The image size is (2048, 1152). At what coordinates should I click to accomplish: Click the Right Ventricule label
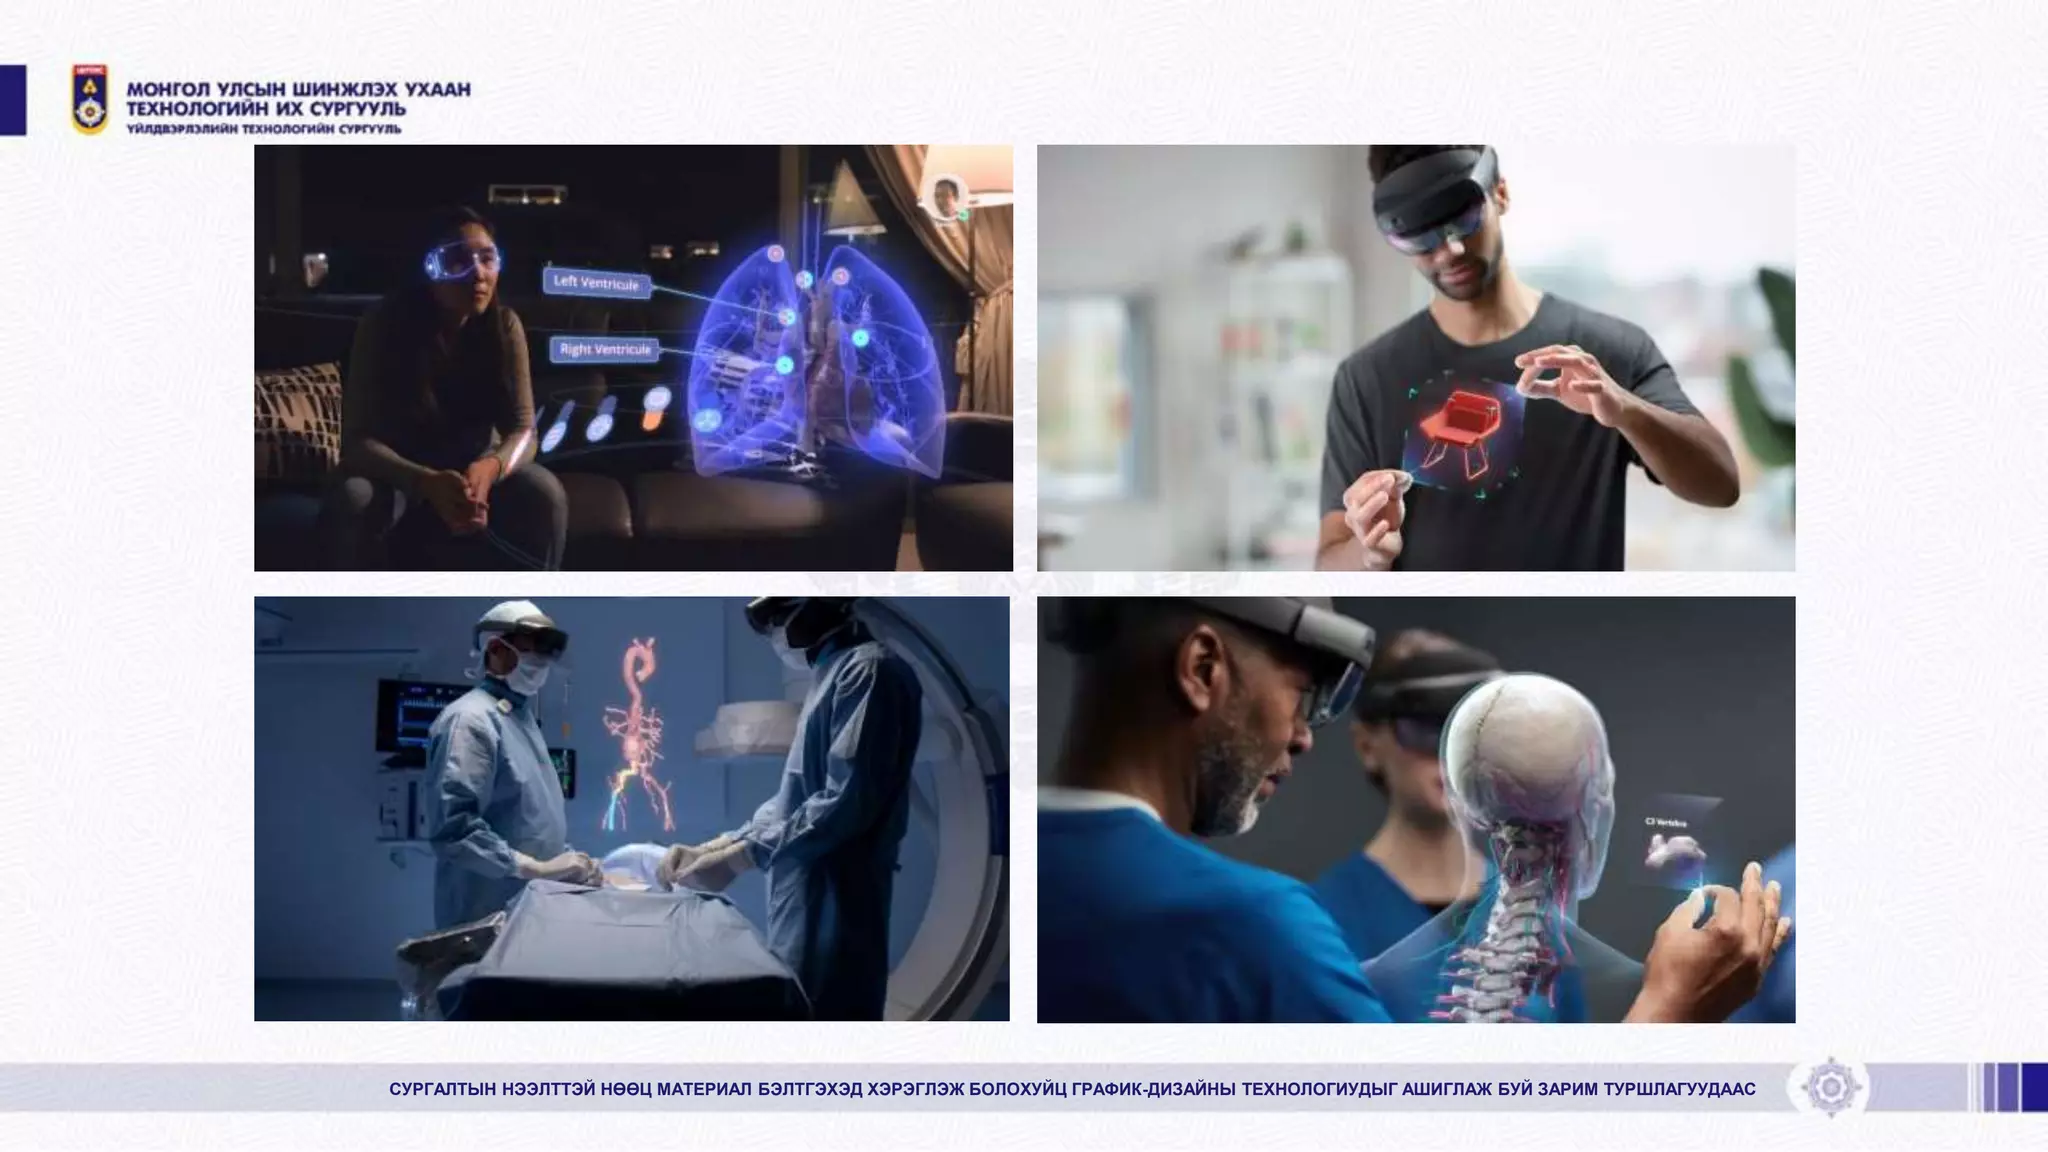coord(605,349)
